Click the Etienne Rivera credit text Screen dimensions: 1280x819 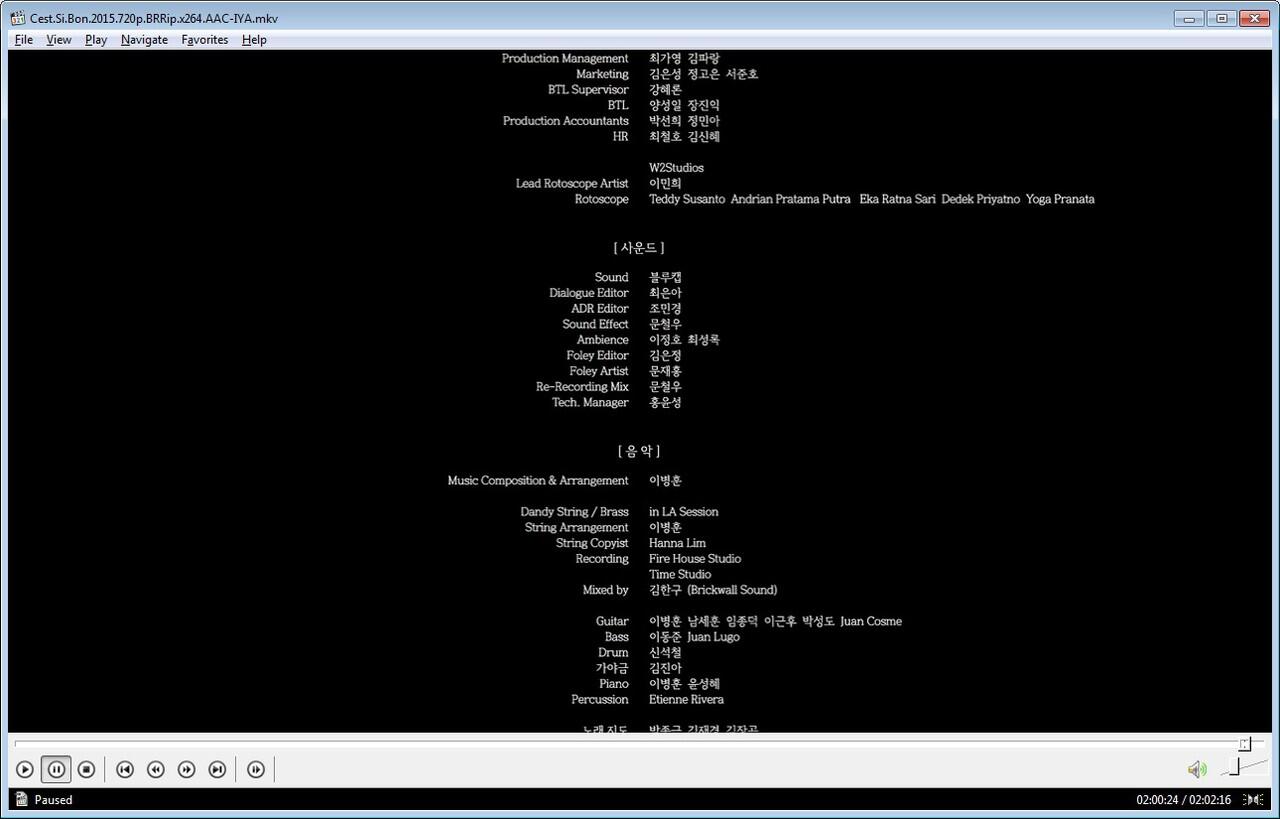[x=686, y=700]
